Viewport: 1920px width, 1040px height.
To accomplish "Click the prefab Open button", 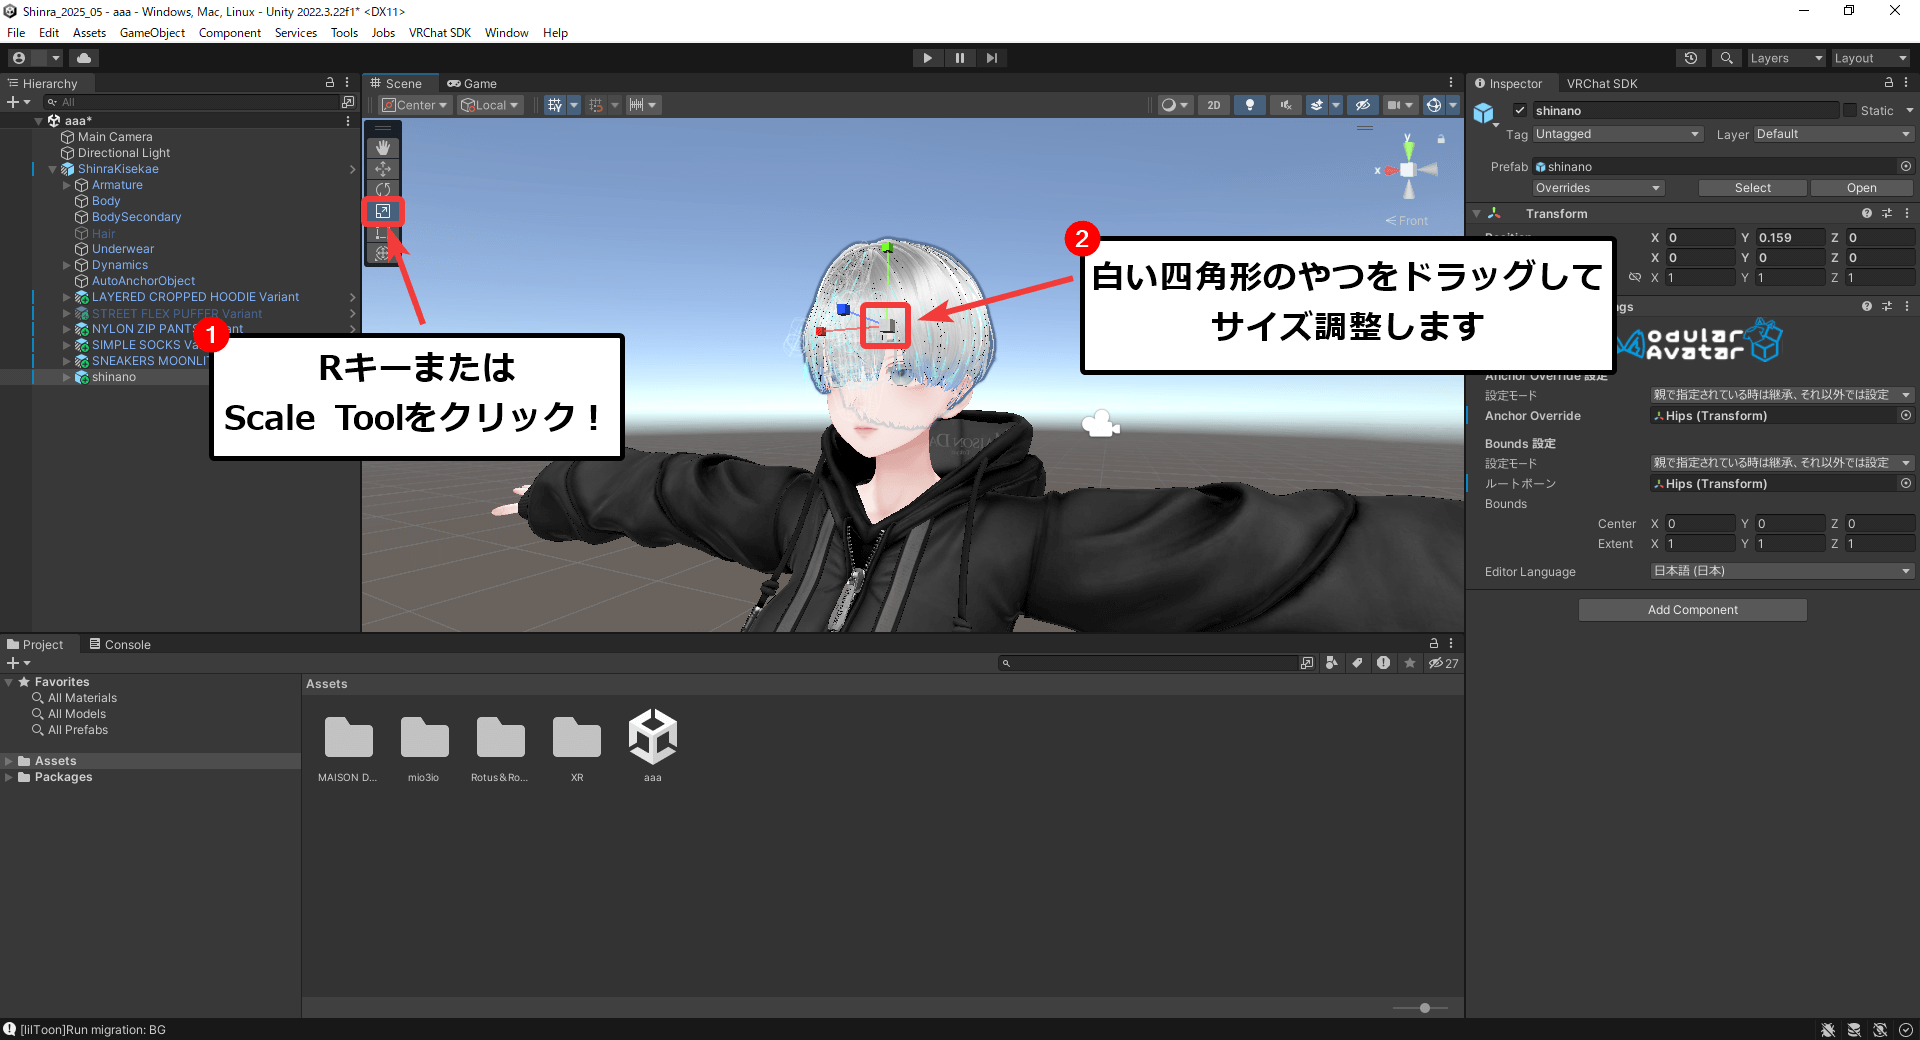I will [1861, 188].
